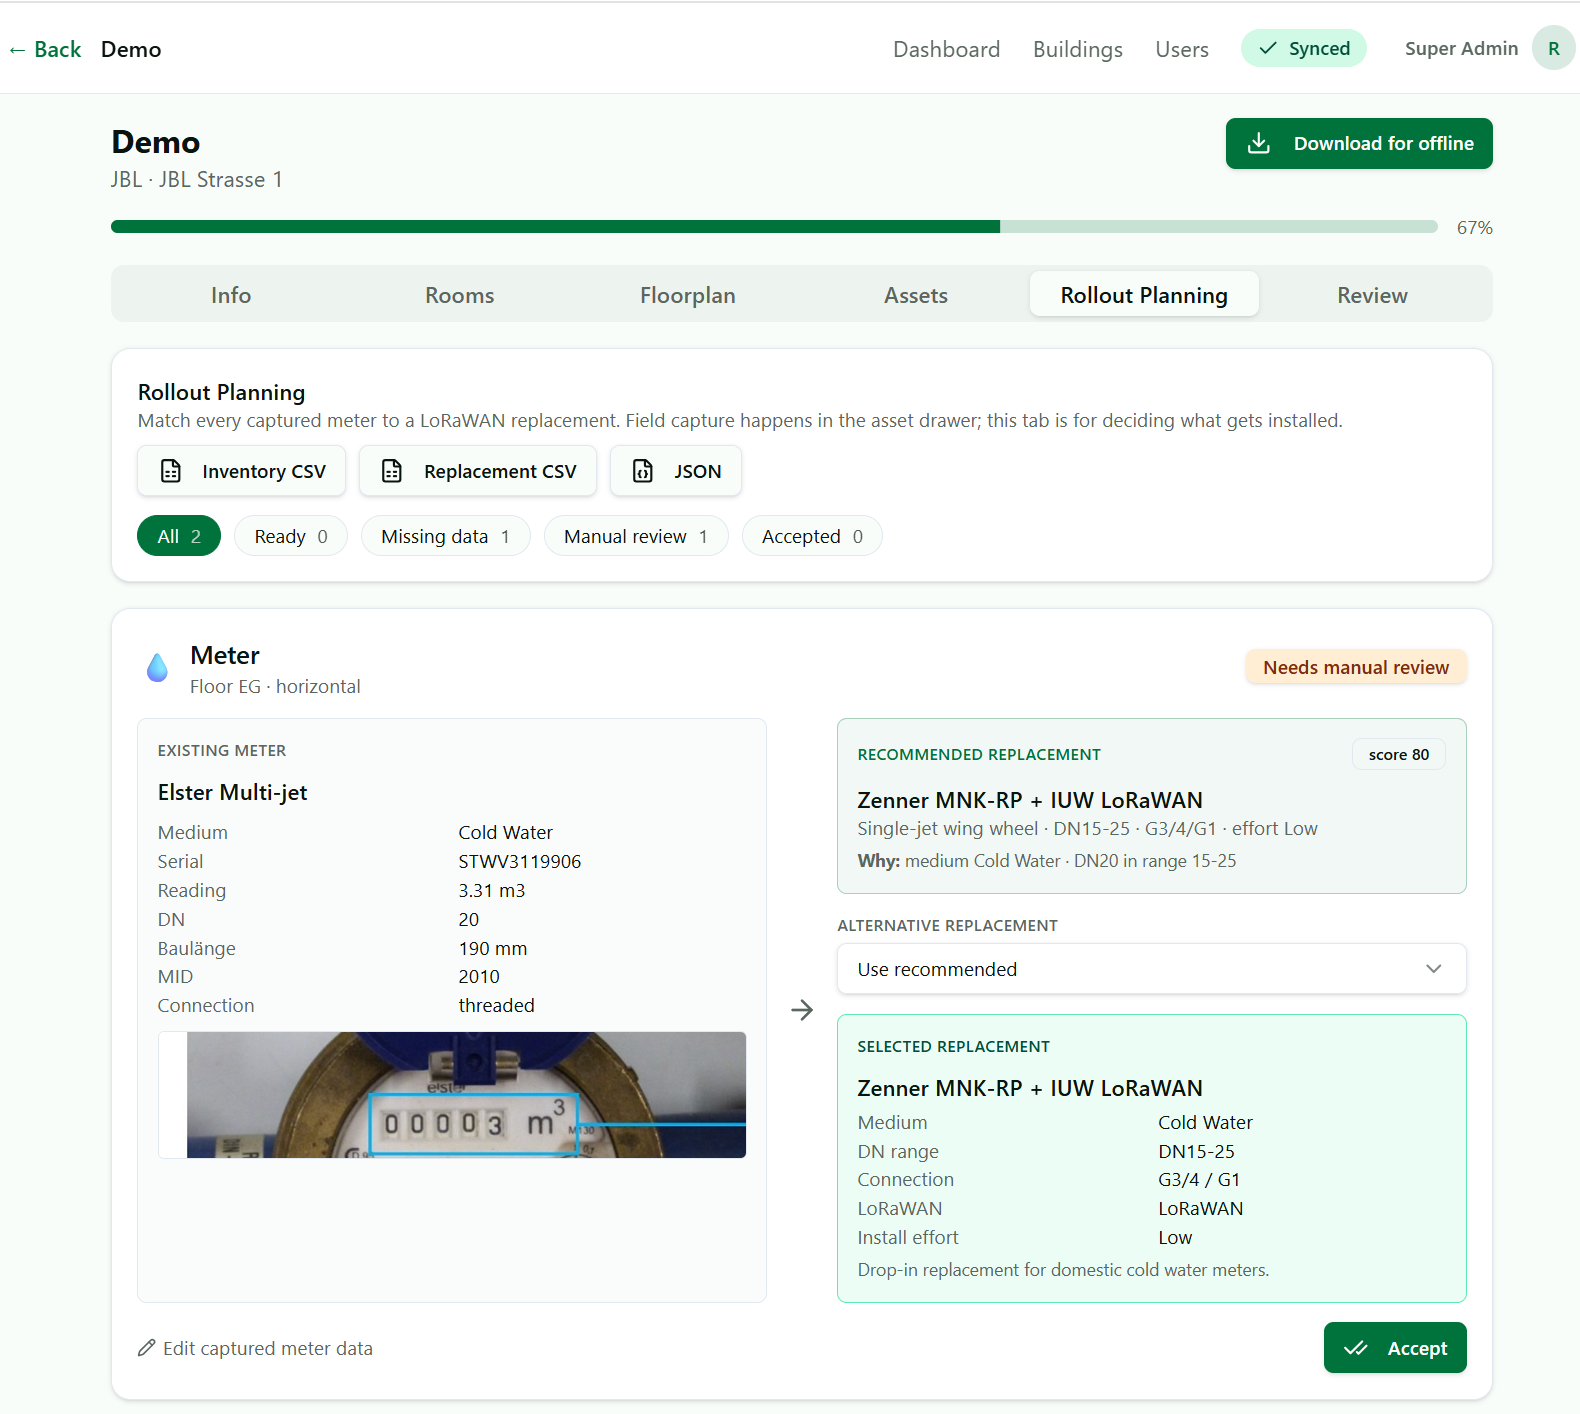Image resolution: width=1580 pixels, height=1414 pixels.
Task: Click the arrow between existing and replacement
Action: [802, 1010]
